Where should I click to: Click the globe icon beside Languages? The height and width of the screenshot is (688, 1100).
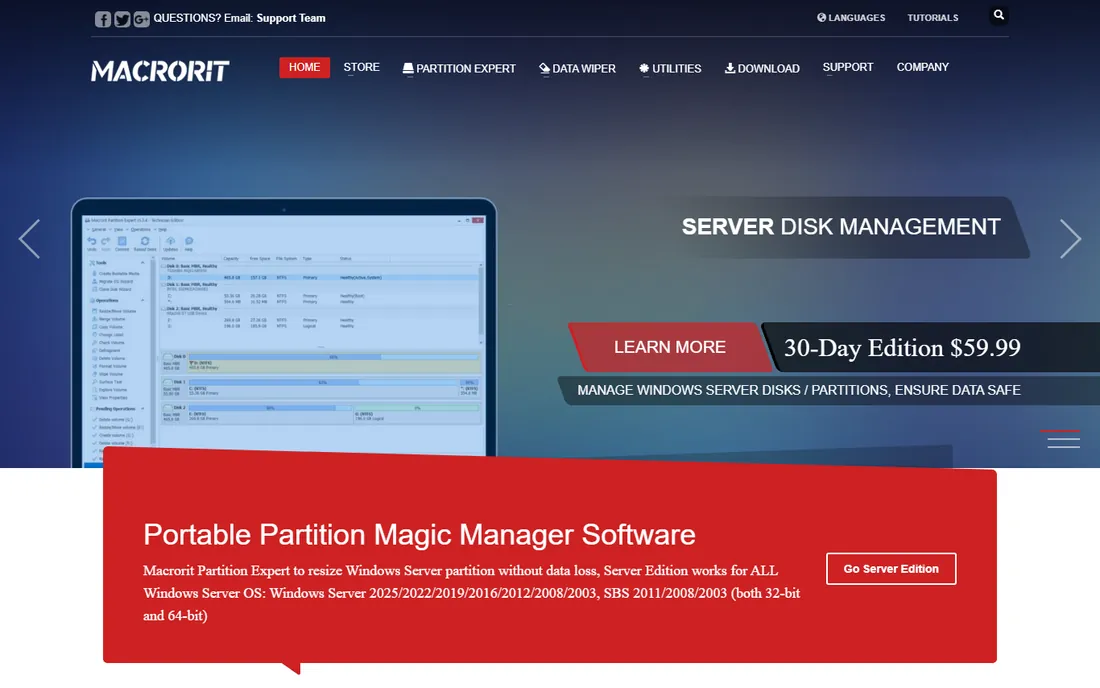click(821, 18)
